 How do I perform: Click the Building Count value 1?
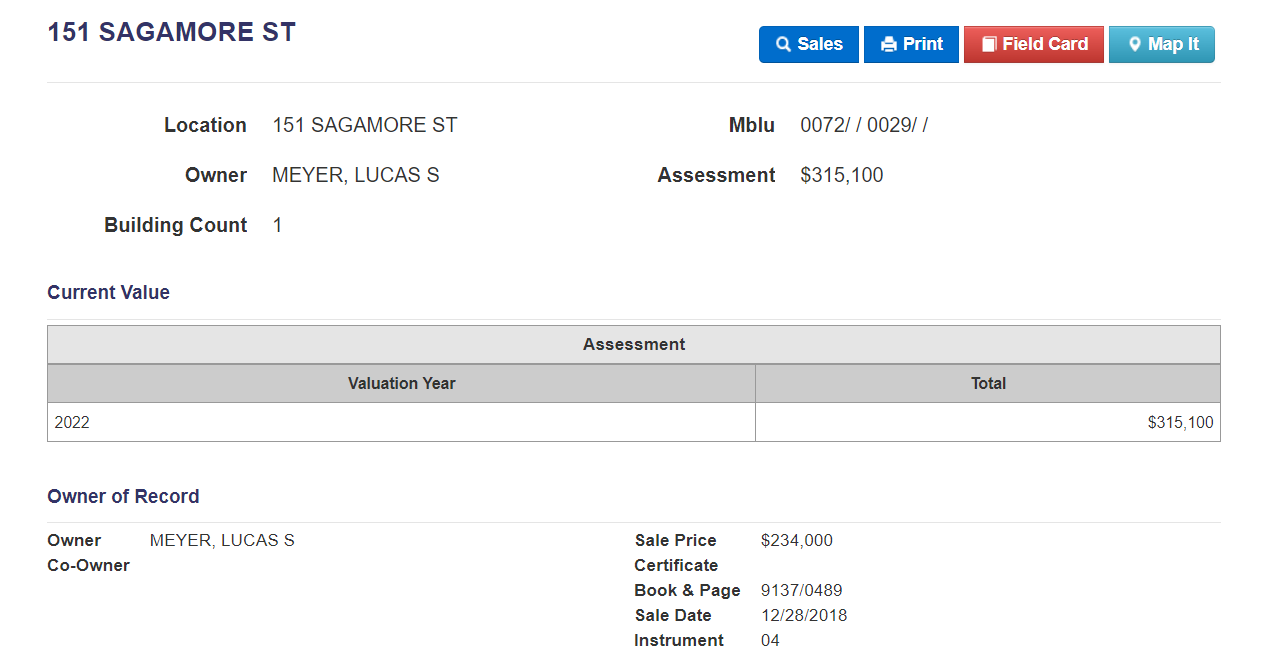278,225
